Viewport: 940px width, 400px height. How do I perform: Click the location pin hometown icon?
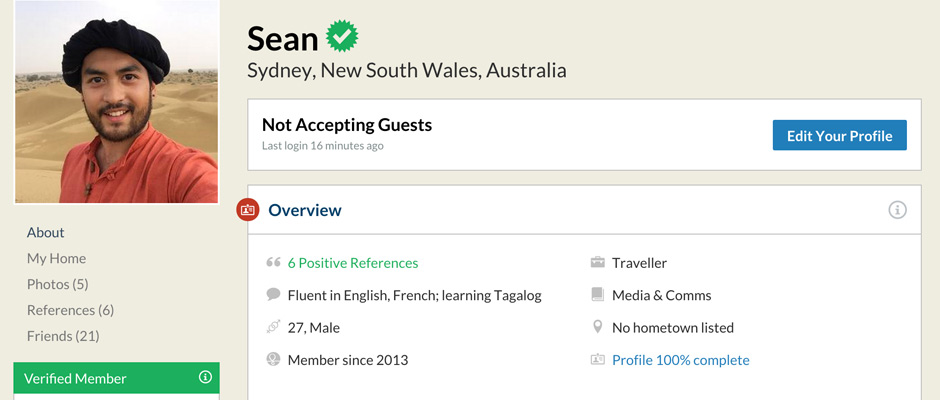598,327
